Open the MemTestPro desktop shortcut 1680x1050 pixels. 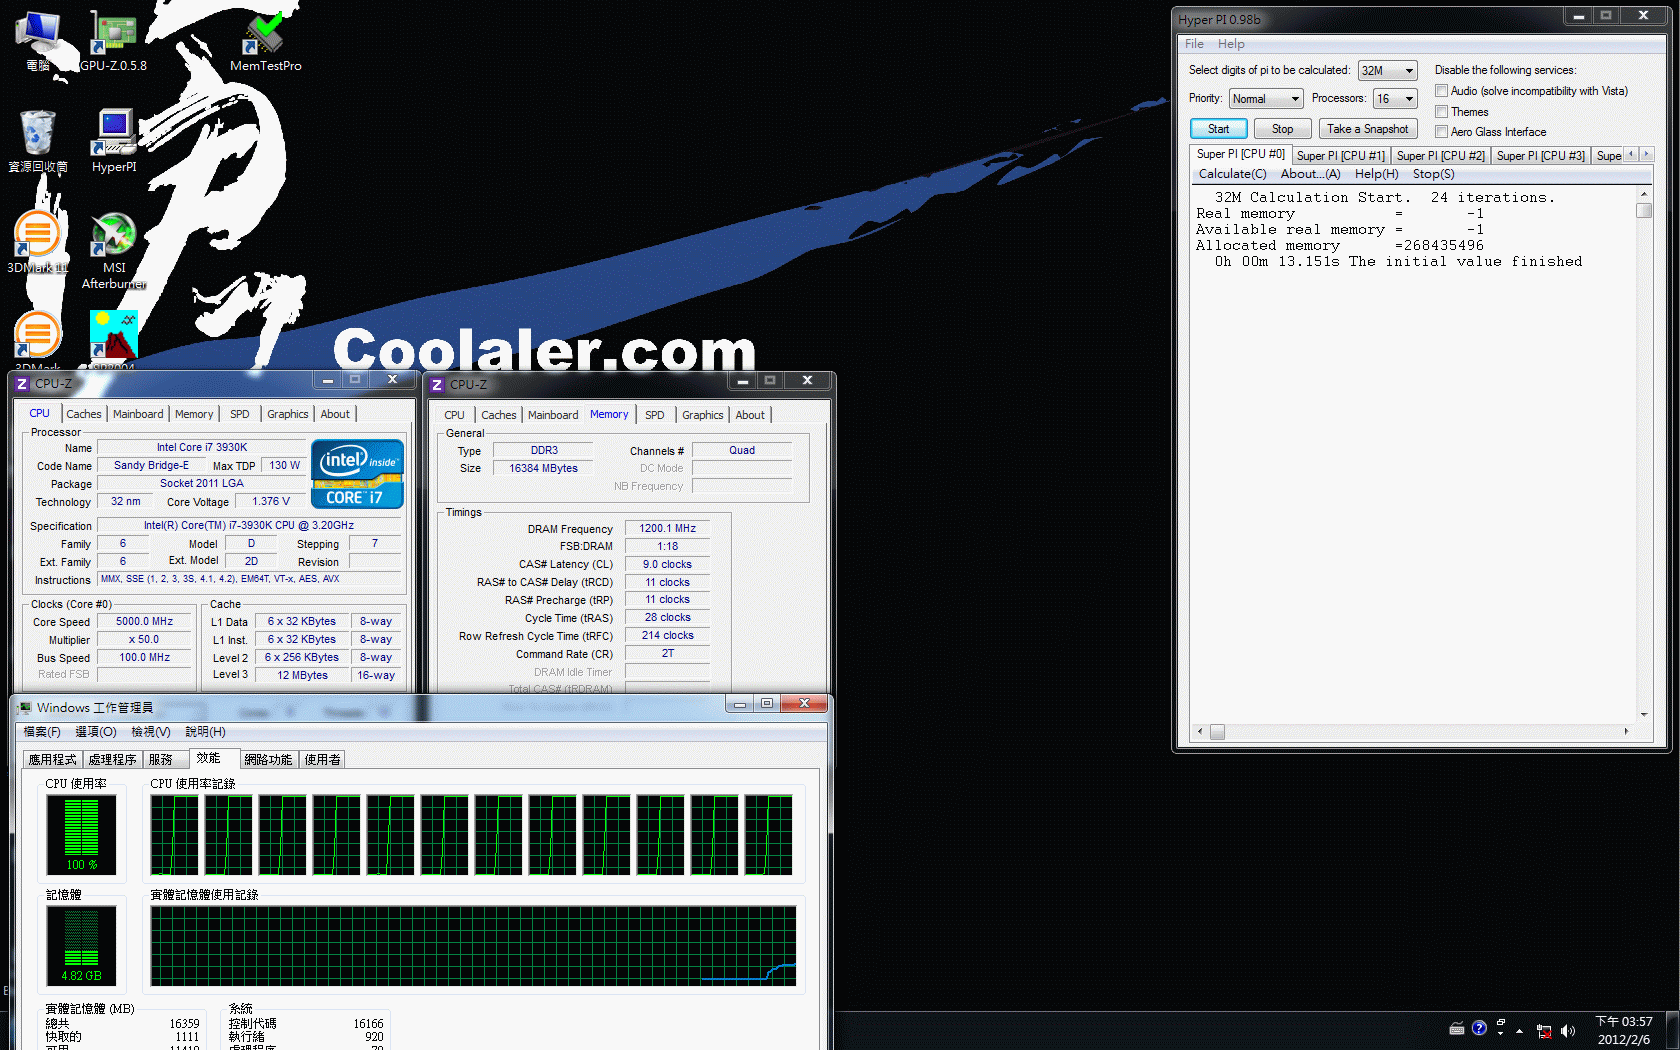coord(265,40)
